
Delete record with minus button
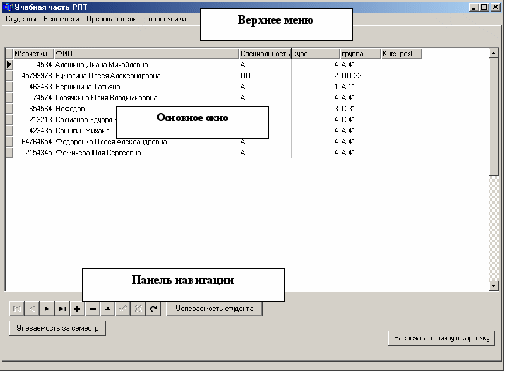[x=93, y=309]
